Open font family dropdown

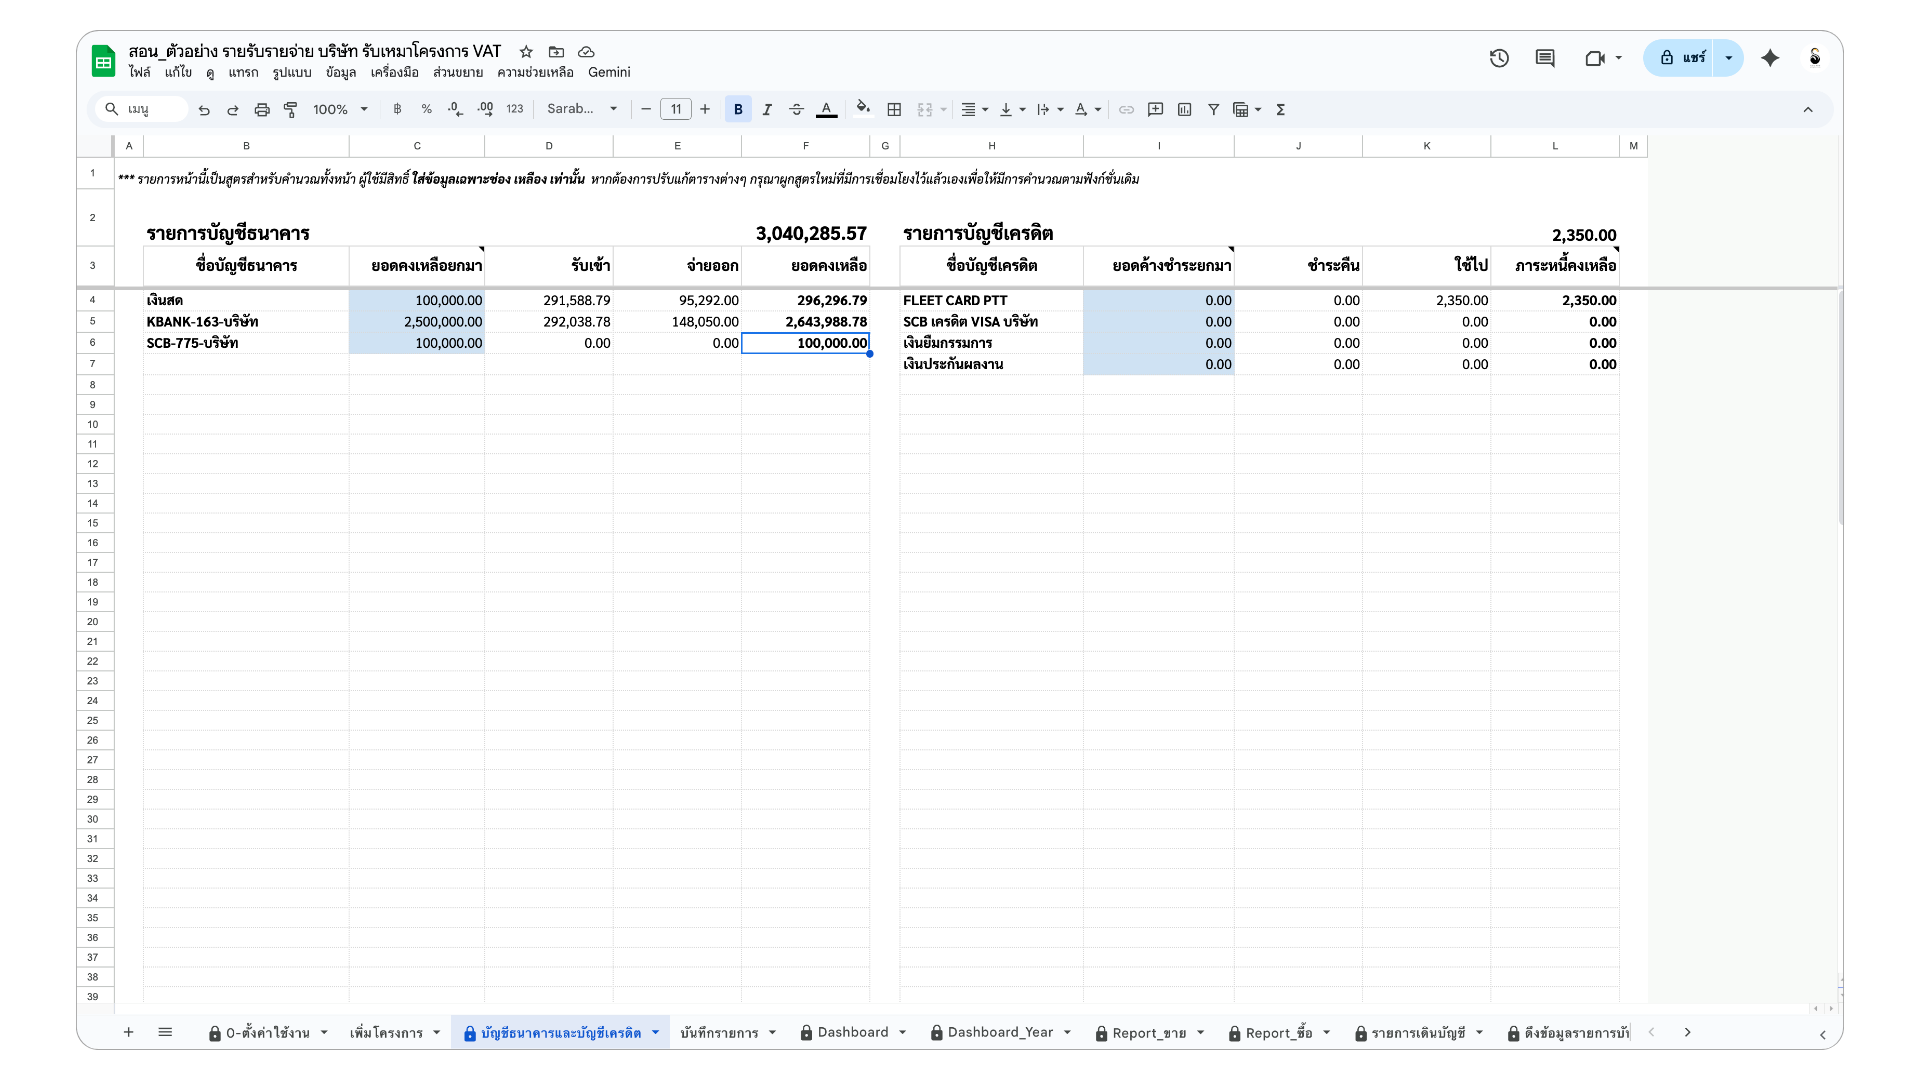[x=582, y=110]
